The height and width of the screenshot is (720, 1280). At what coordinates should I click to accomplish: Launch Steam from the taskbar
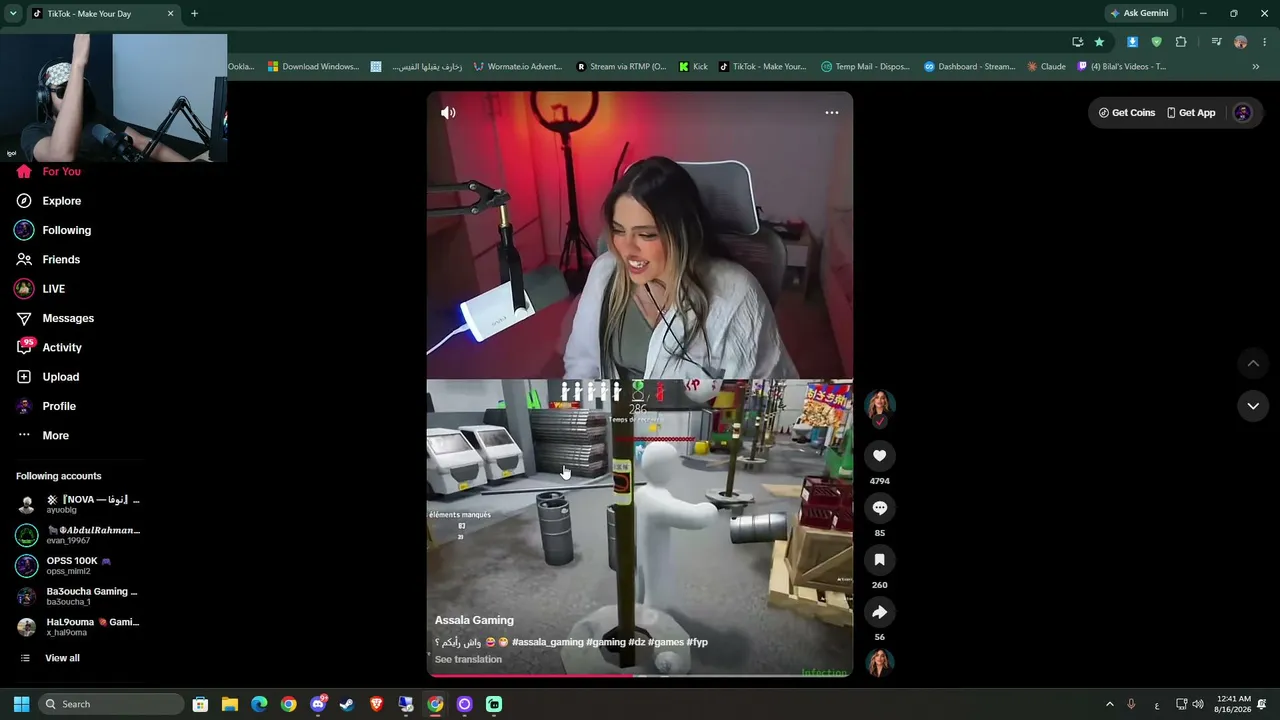tap(347, 704)
